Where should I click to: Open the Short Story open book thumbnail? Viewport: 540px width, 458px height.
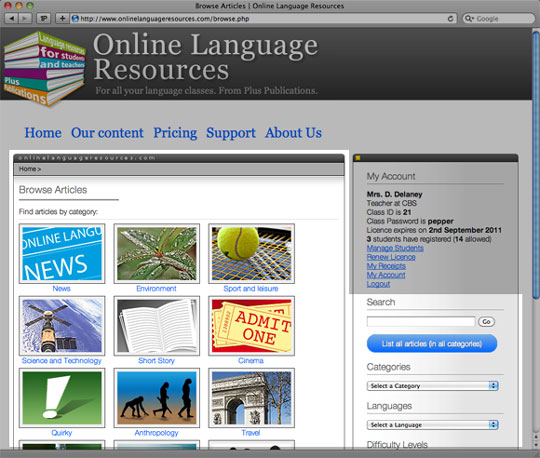pos(157,326)
